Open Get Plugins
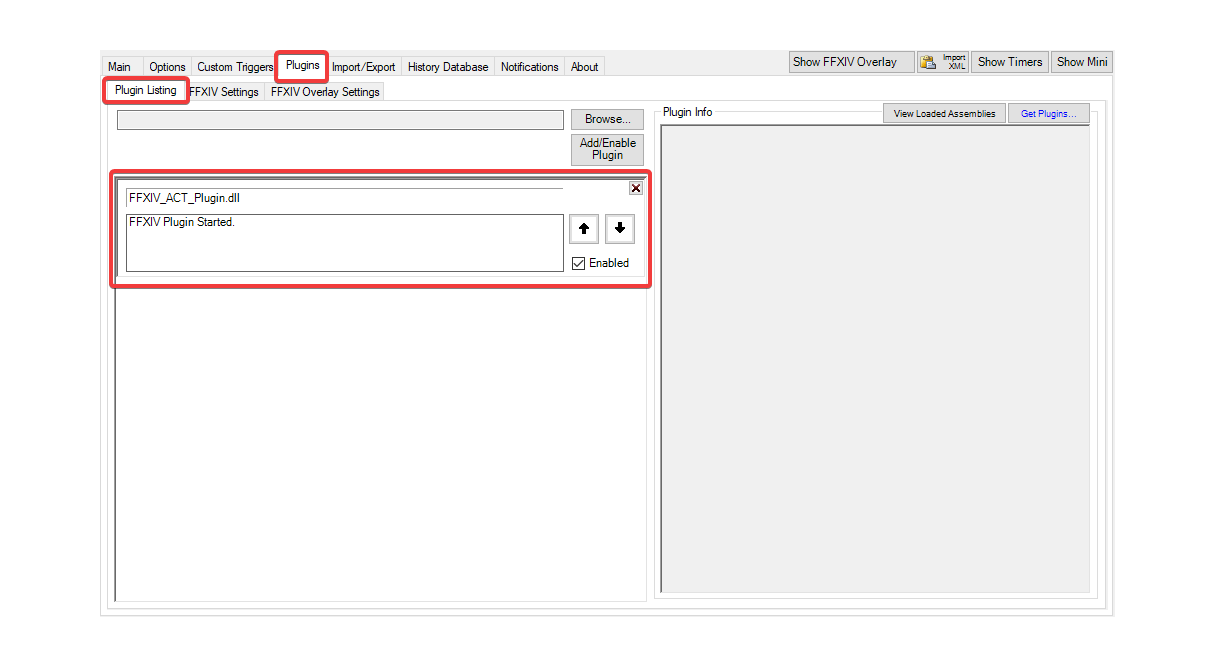Screen dimensions: 1215x667 tap(1048, 112)
